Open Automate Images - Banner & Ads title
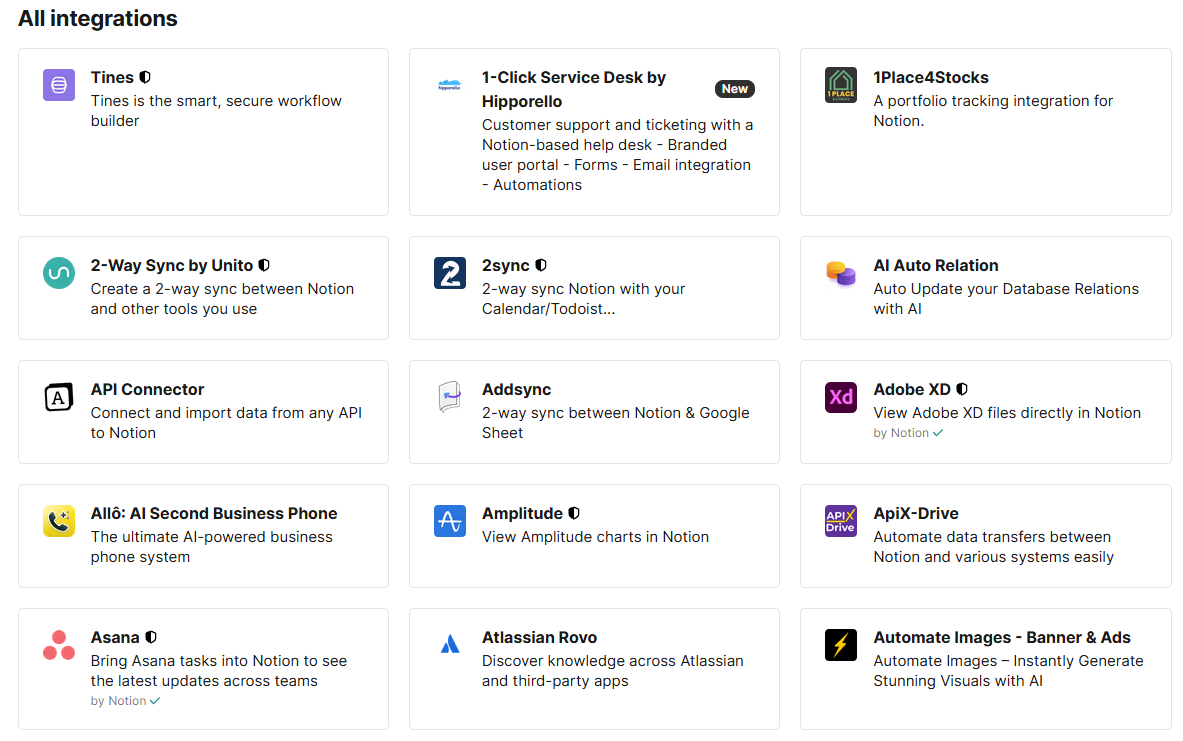The height and width of the screenshot is (741, 1183). [x=1002, y=637]
